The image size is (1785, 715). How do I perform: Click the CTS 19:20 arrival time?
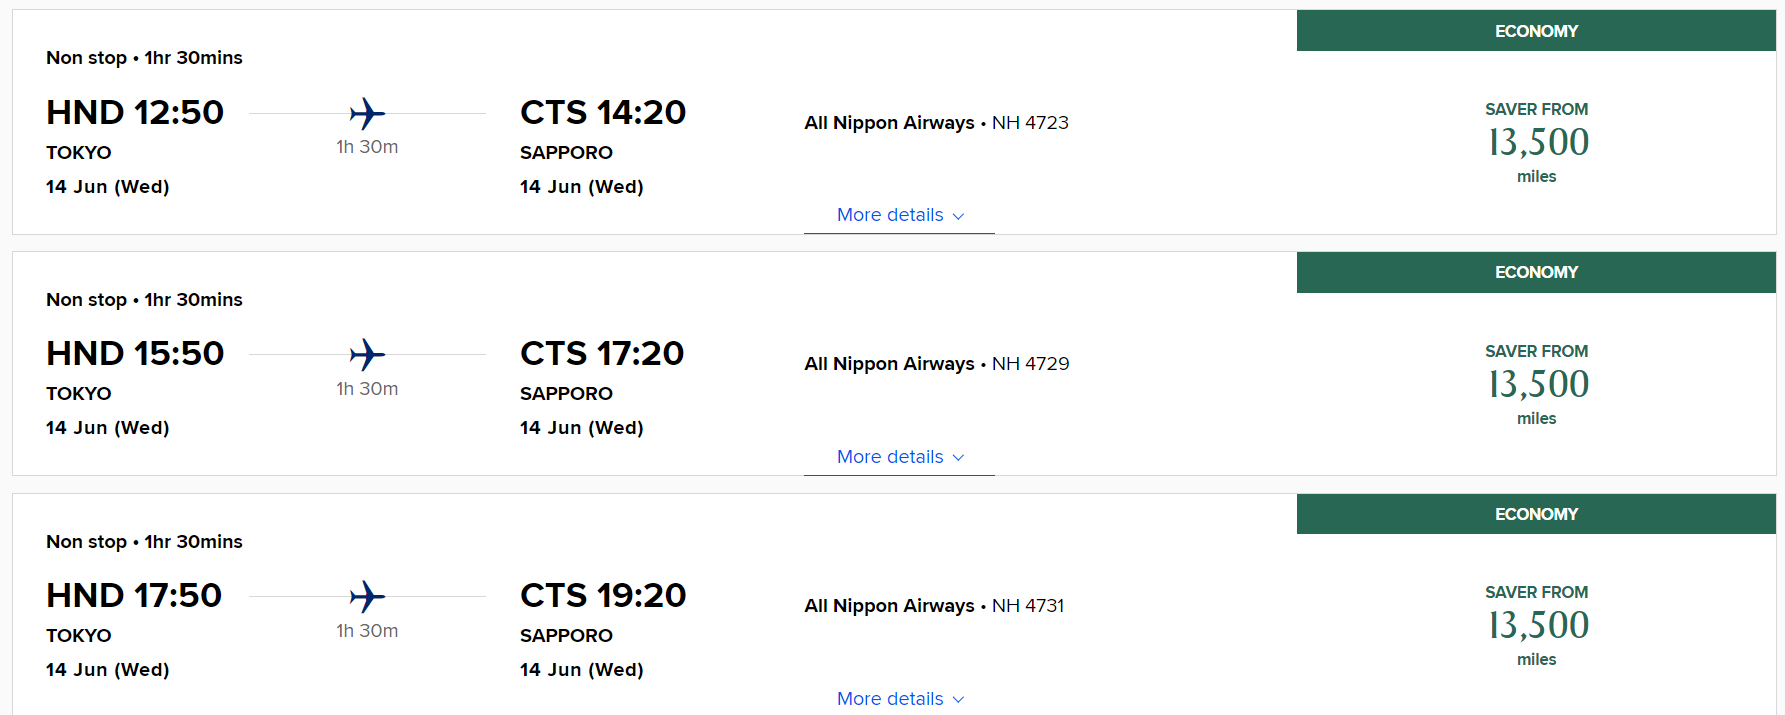click(603, 595)
